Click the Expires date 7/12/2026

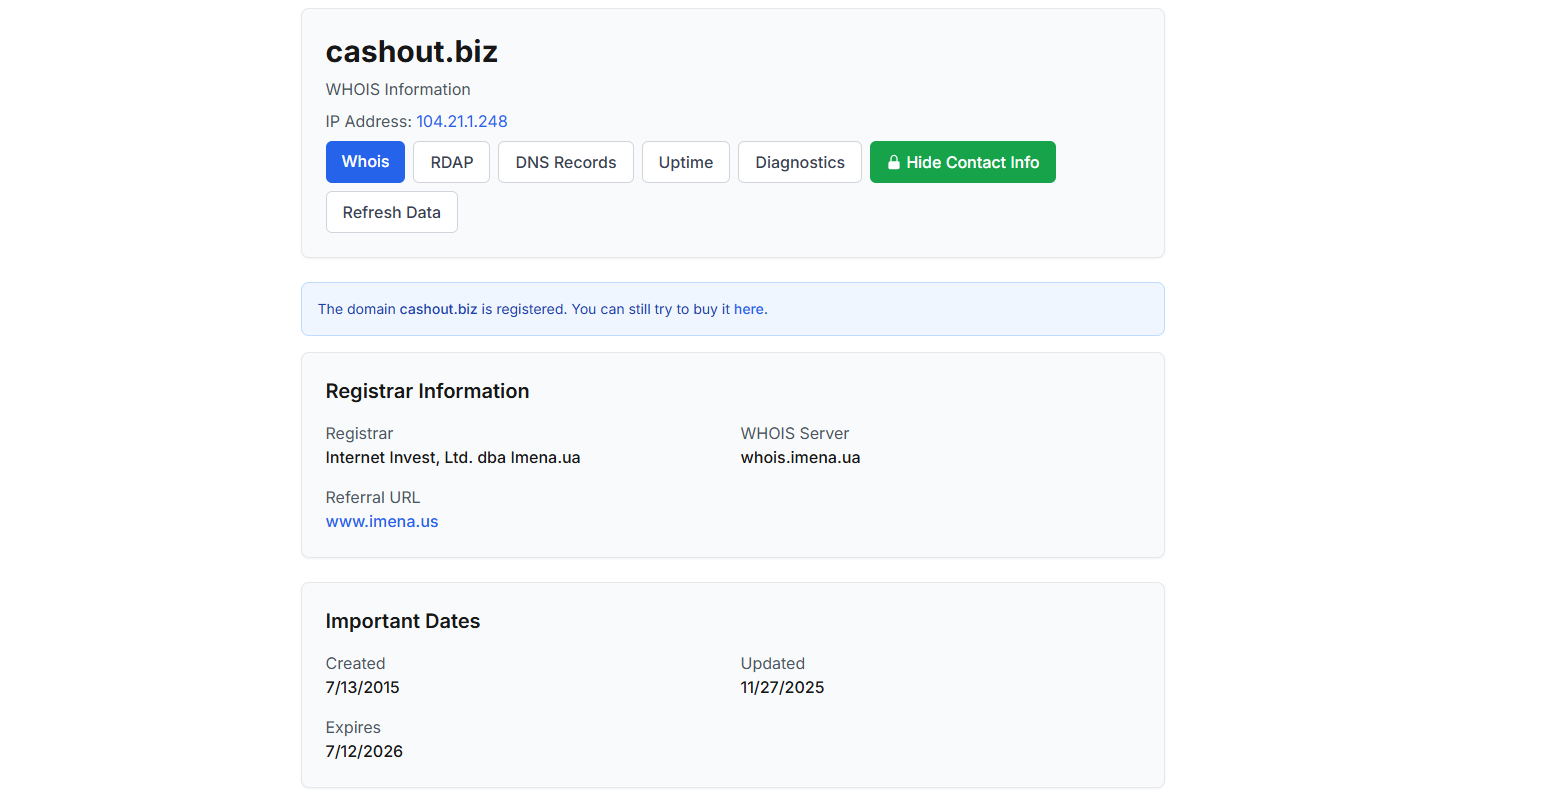(x=364, y=751)
